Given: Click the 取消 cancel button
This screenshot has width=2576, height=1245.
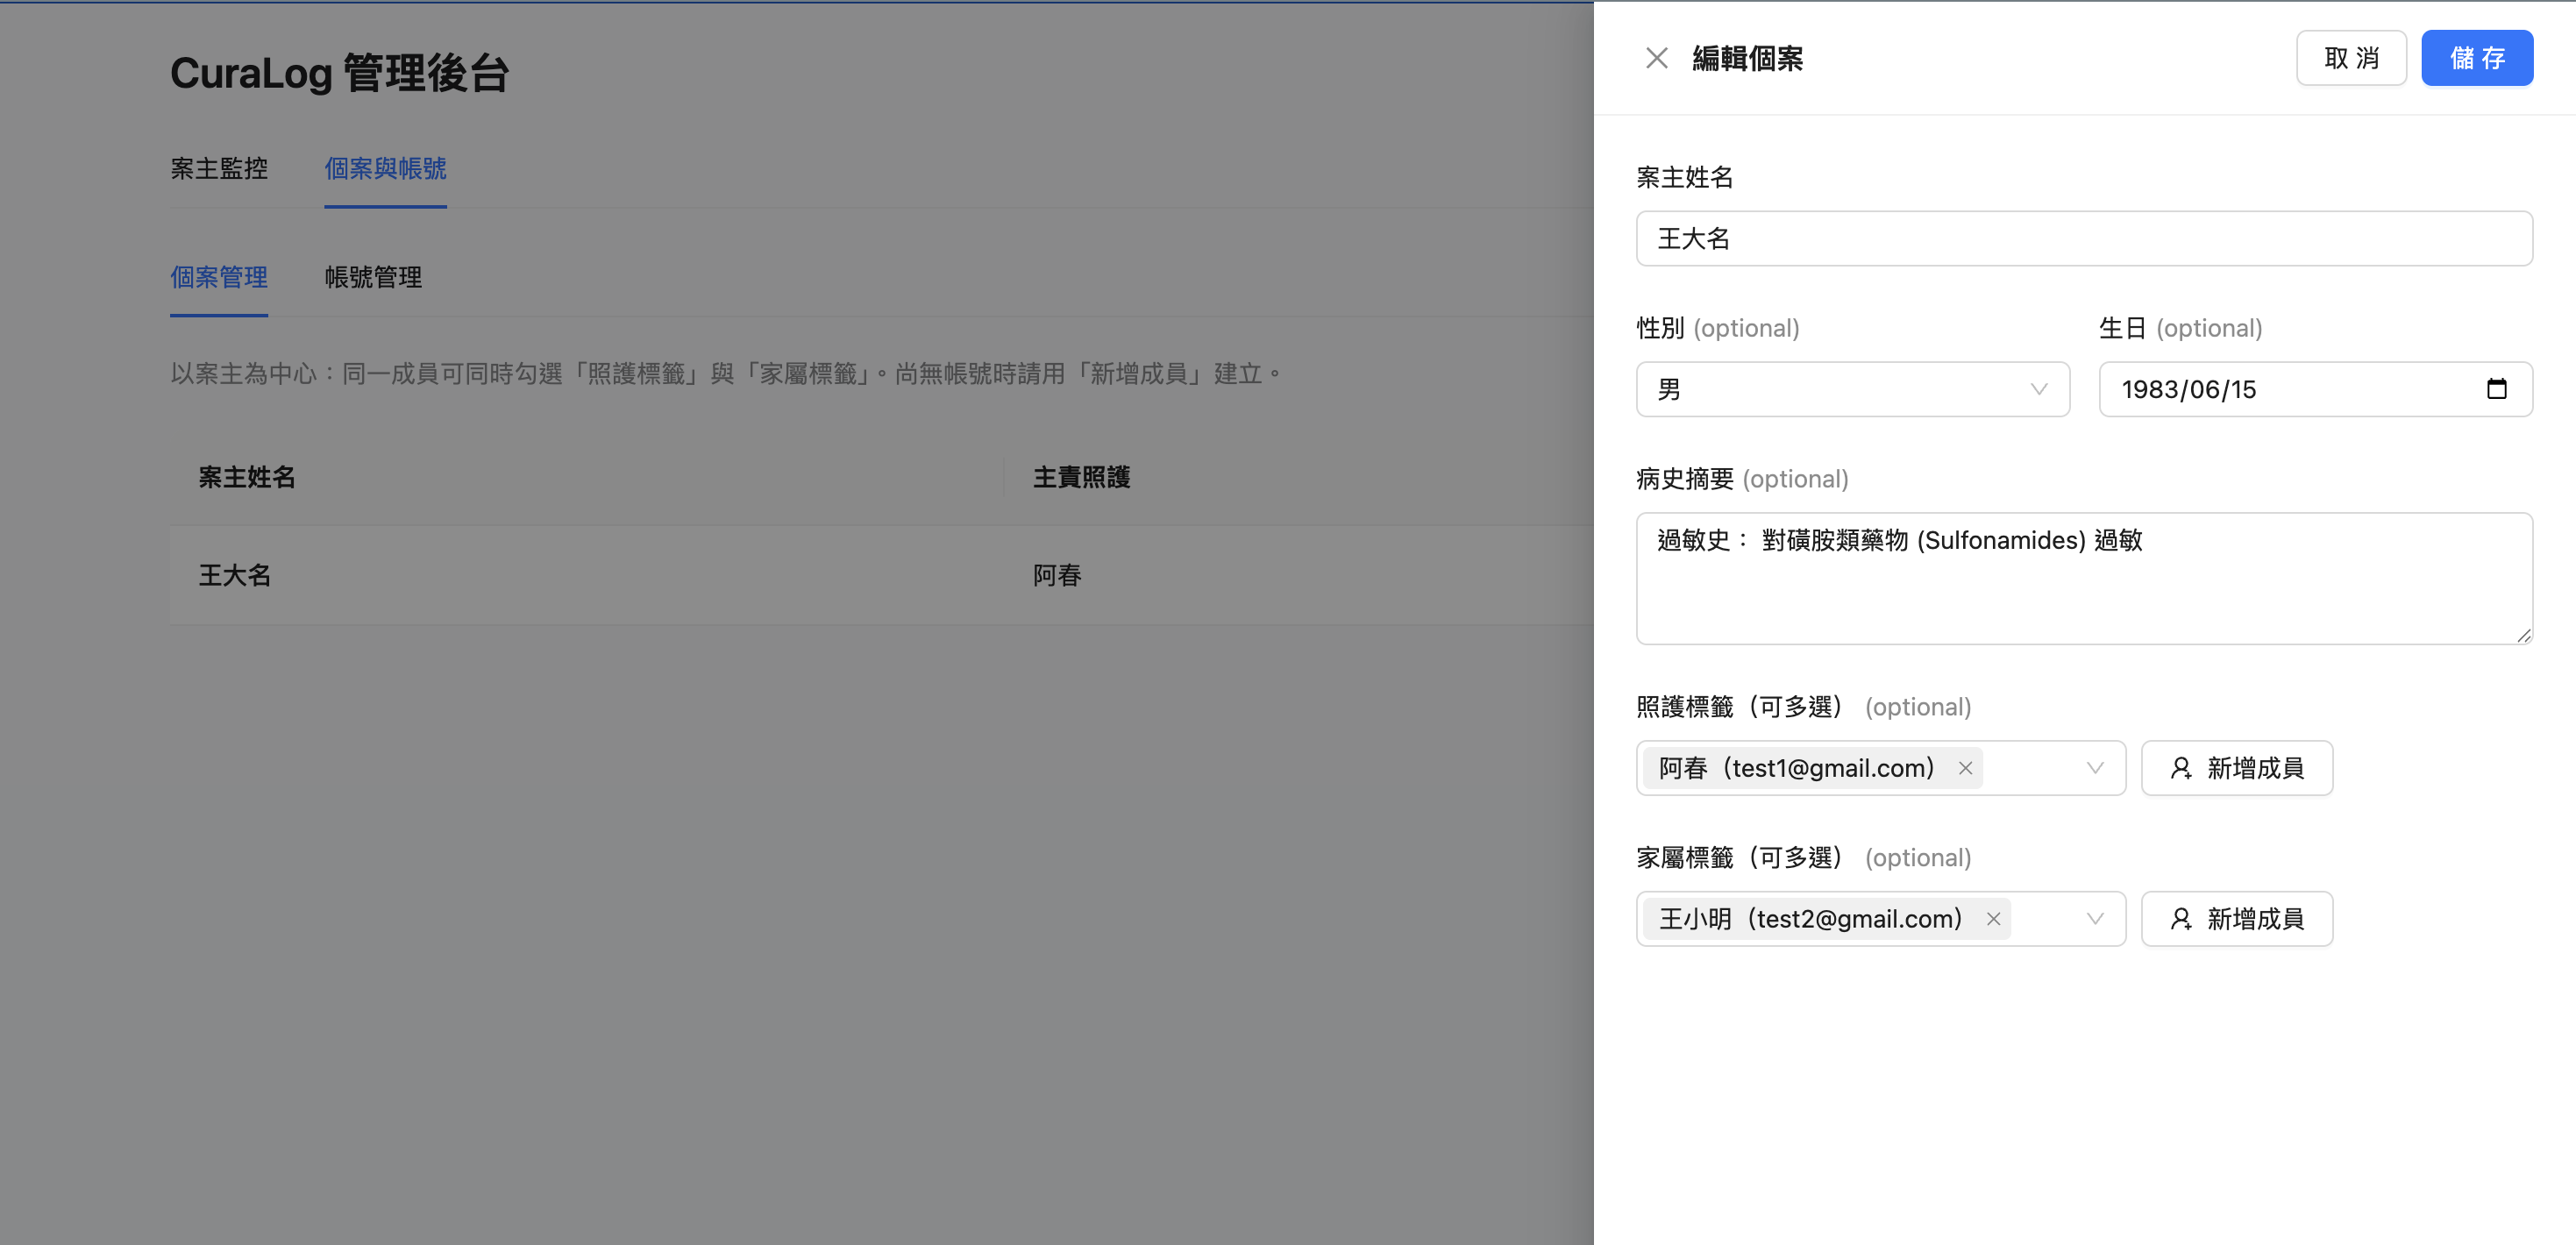Looking at the screenshot, I should 2351,57.
